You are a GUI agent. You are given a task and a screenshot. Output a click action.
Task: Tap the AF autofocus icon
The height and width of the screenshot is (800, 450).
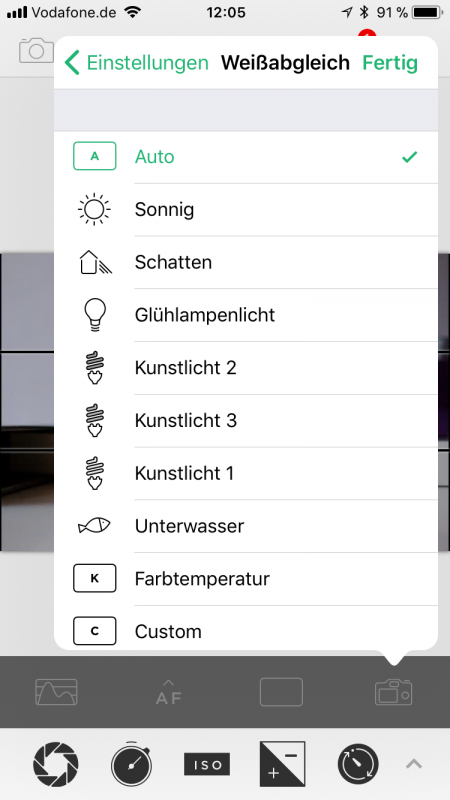pos(169,692)
